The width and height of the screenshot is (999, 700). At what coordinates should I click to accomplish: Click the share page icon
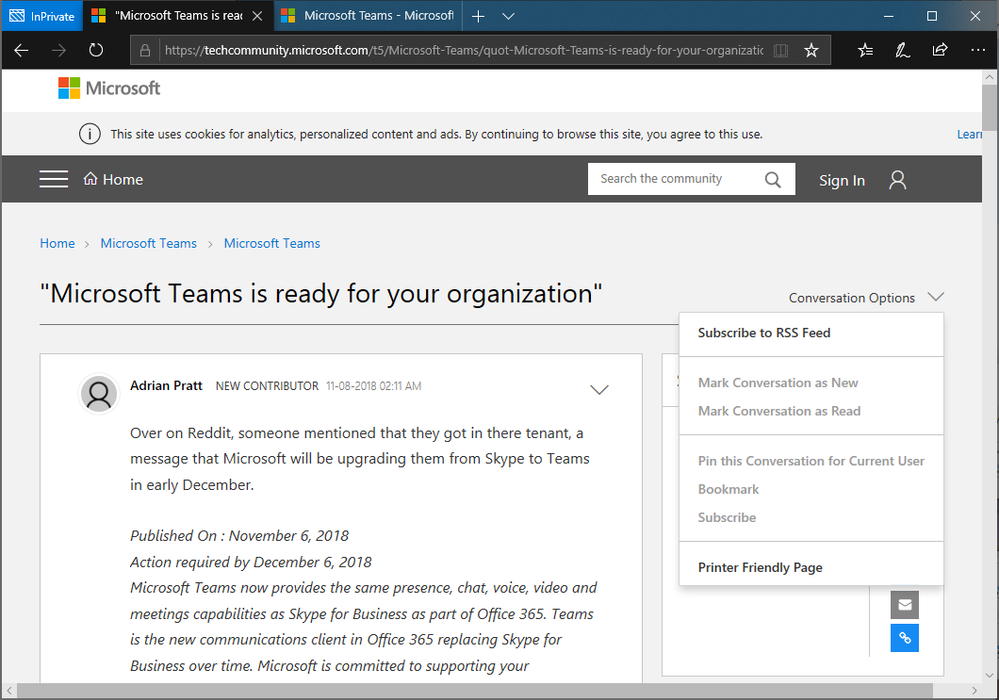940,50
